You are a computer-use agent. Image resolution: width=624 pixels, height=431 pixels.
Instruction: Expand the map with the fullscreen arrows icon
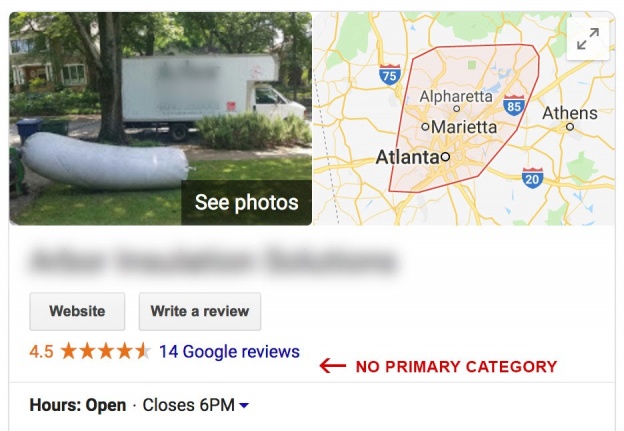pos(588,39)
